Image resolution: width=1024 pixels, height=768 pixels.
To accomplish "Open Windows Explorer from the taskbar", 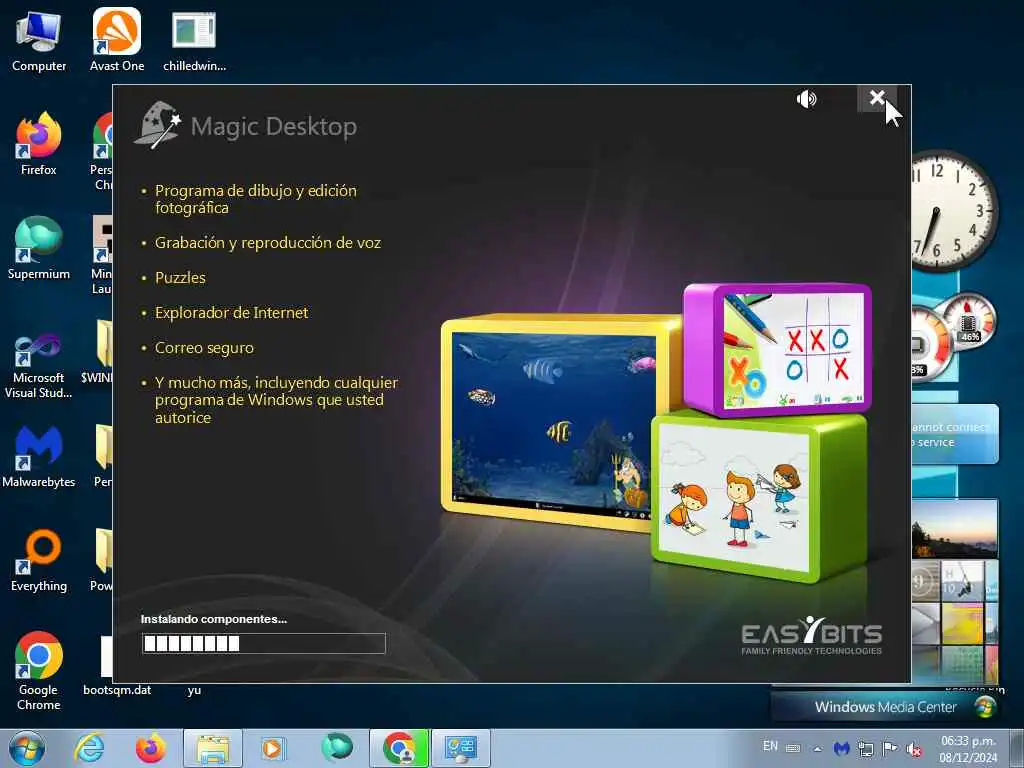I will (213, 748).
